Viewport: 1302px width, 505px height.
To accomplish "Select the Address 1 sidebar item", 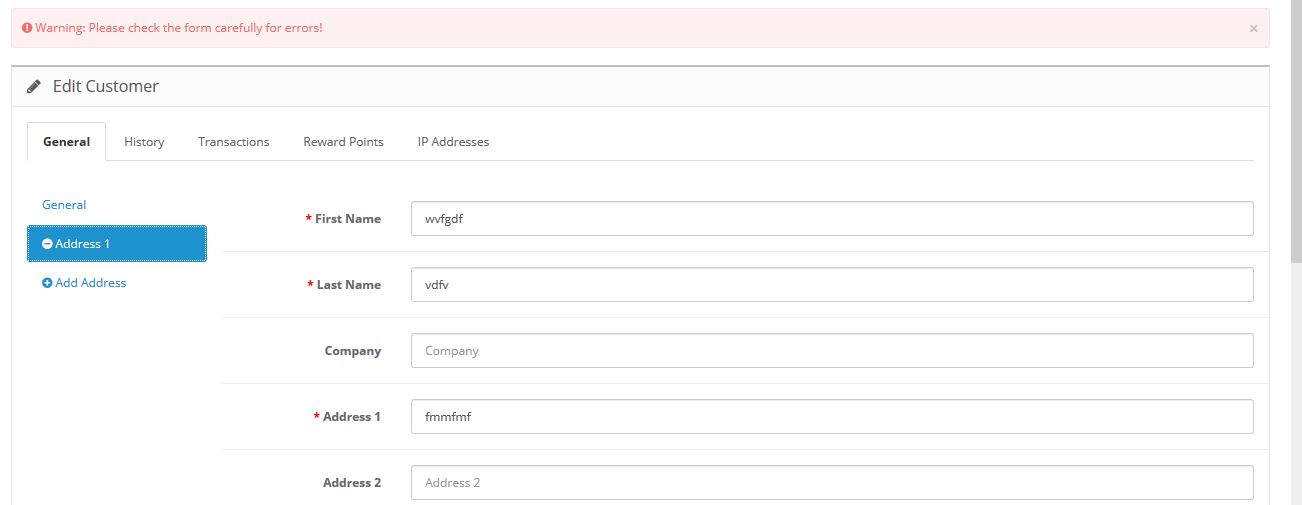I will [x=117, y=244].
